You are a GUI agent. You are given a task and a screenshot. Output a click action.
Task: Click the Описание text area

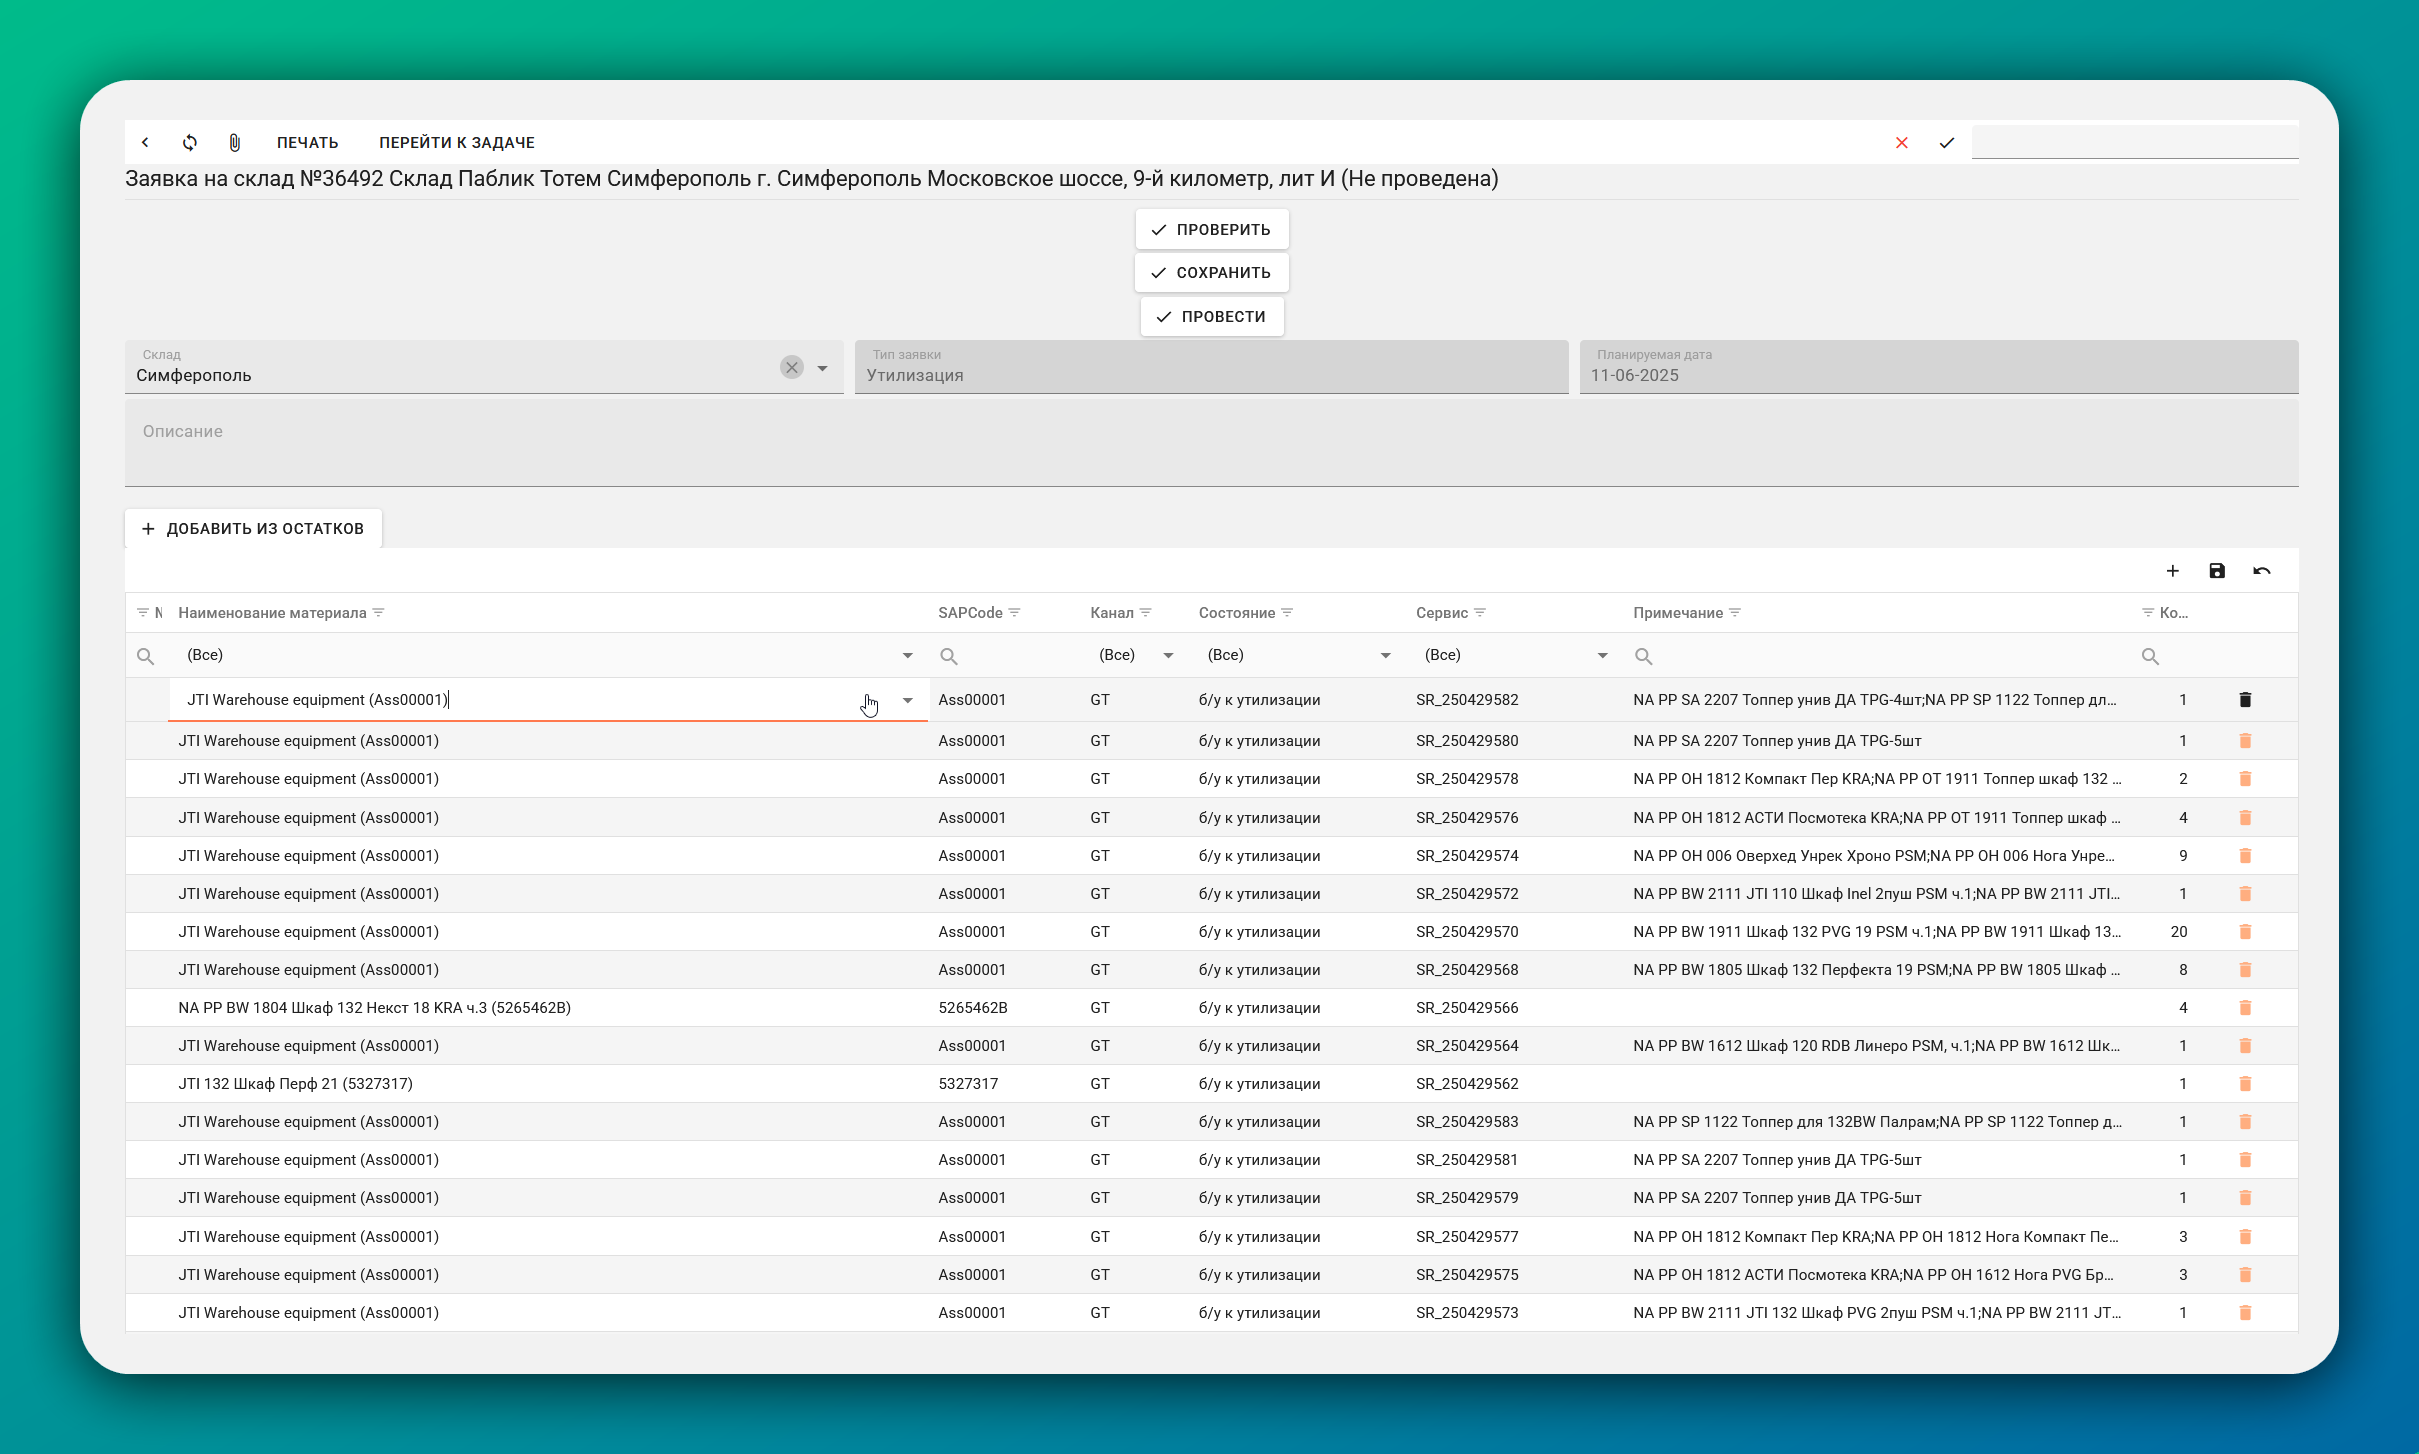click(x=1212, y=443)
